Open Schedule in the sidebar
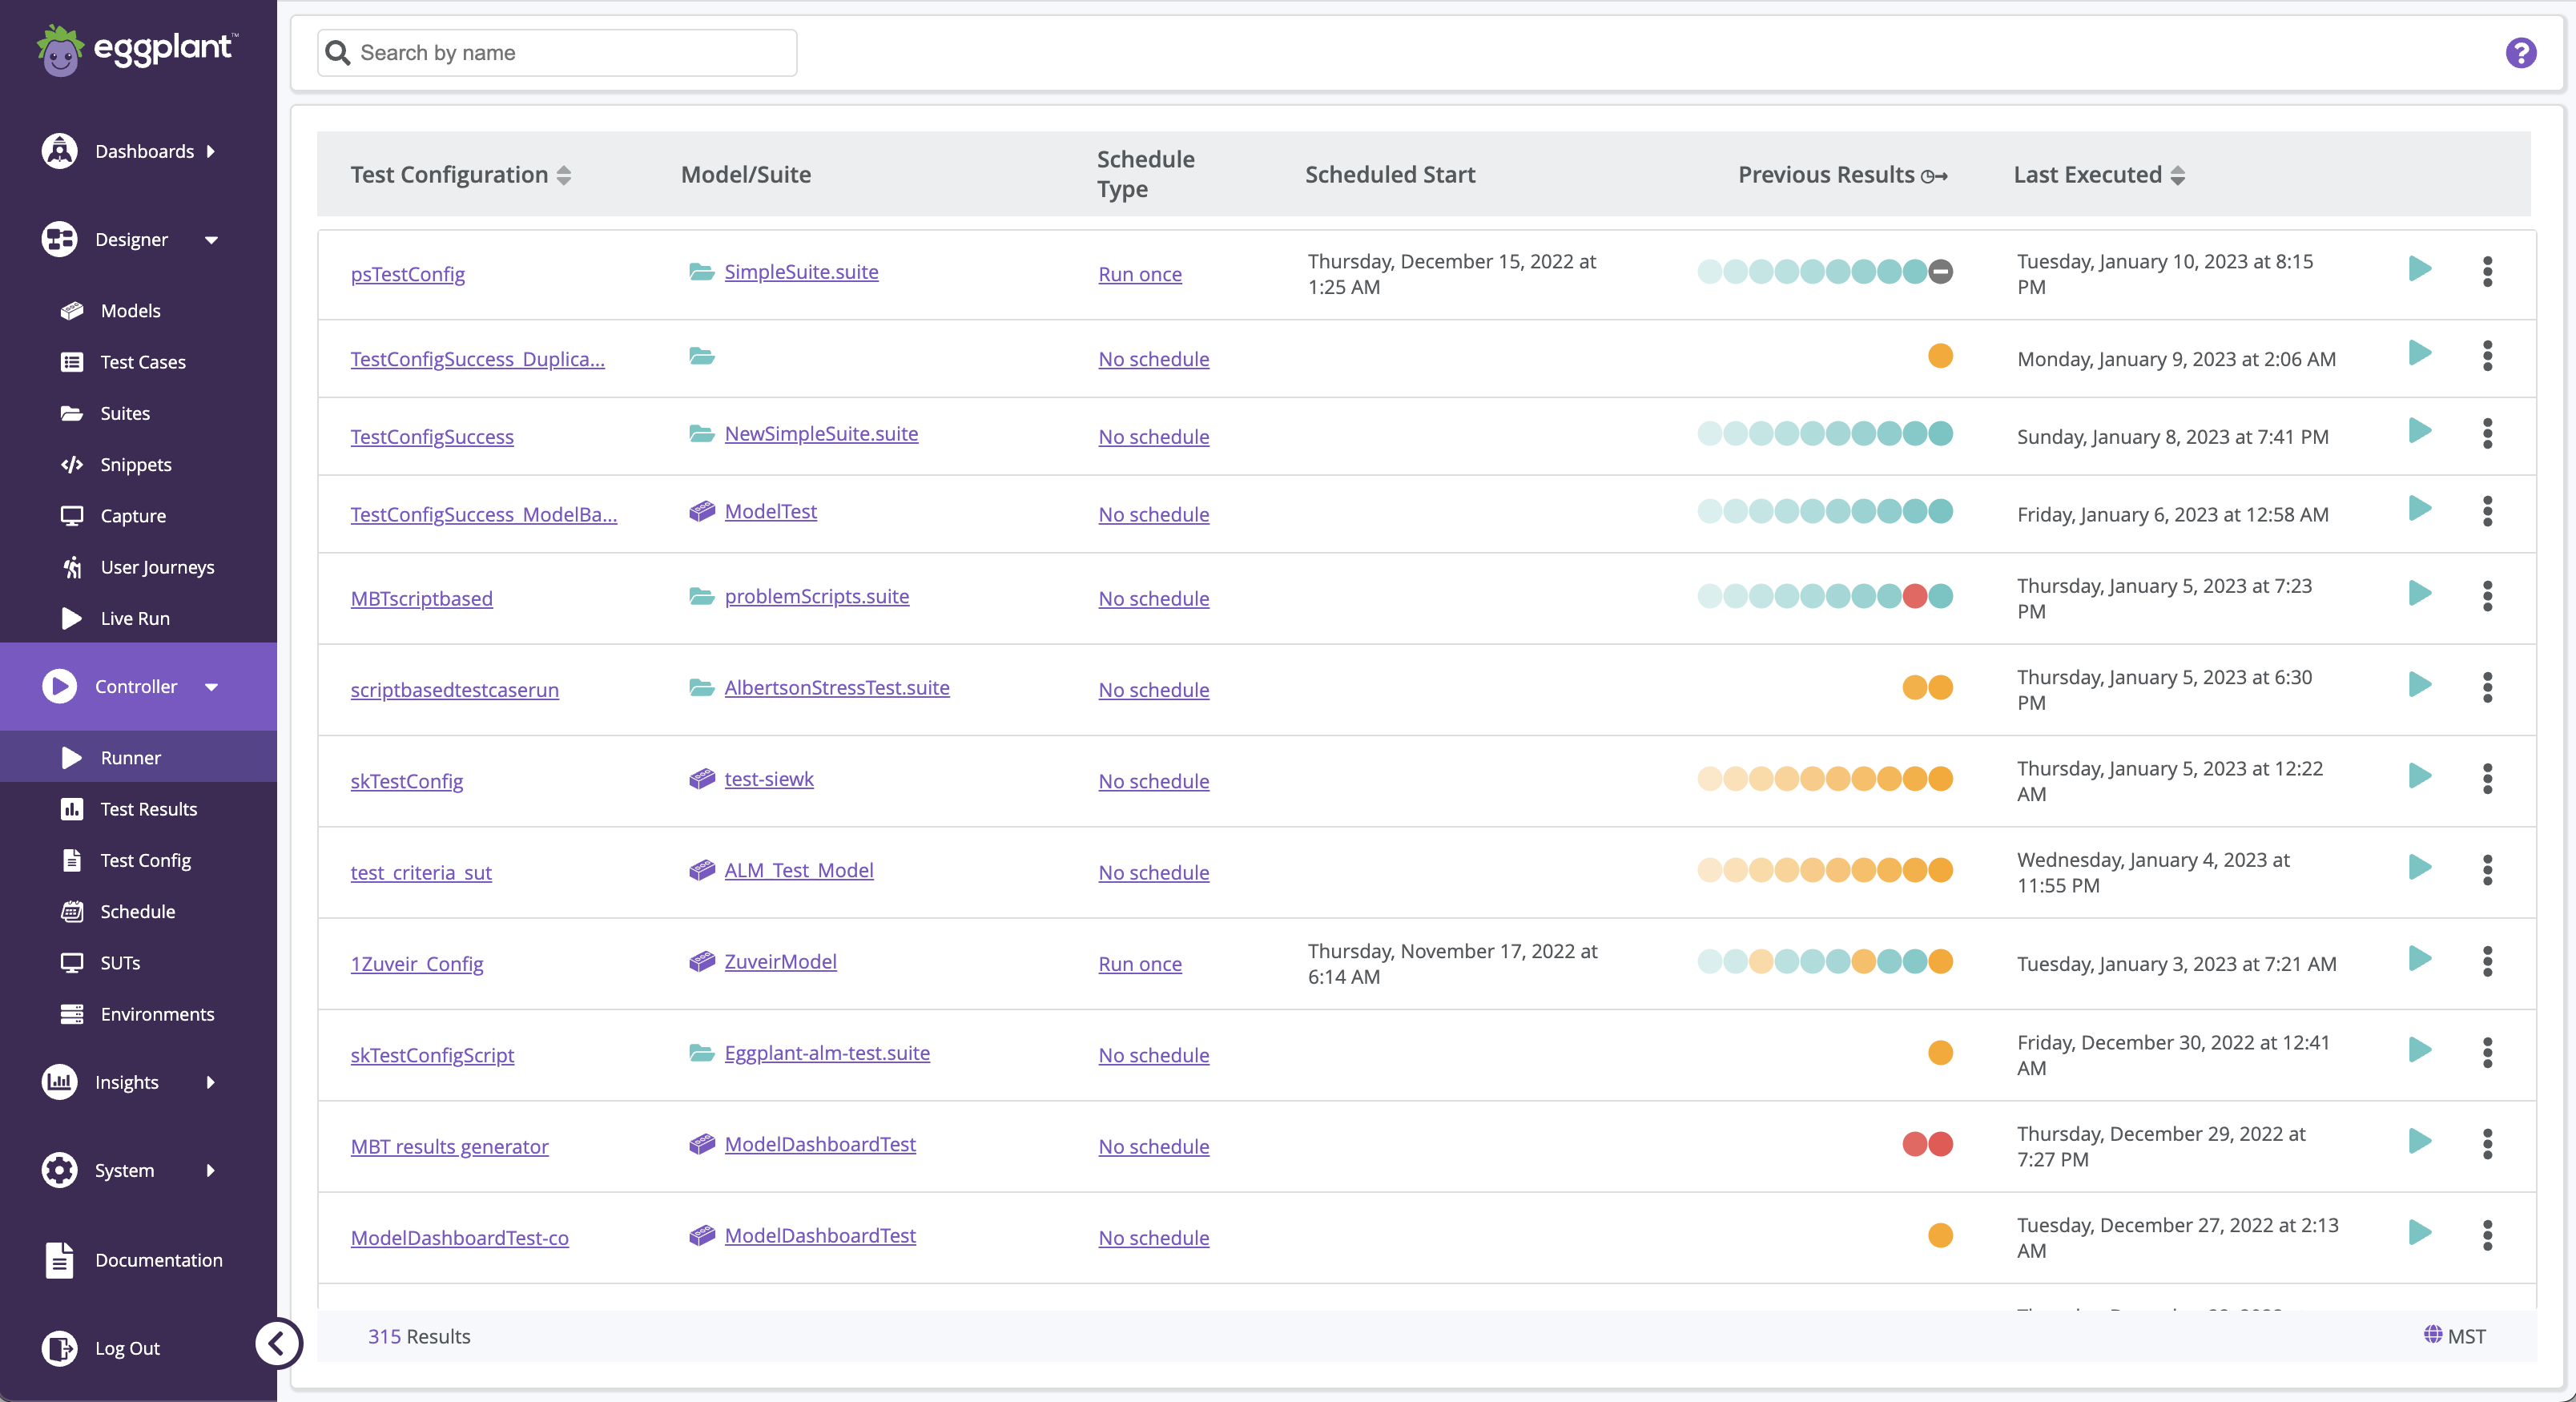2576x1402 pixels. pyautogui.click(x=138, y=911)
